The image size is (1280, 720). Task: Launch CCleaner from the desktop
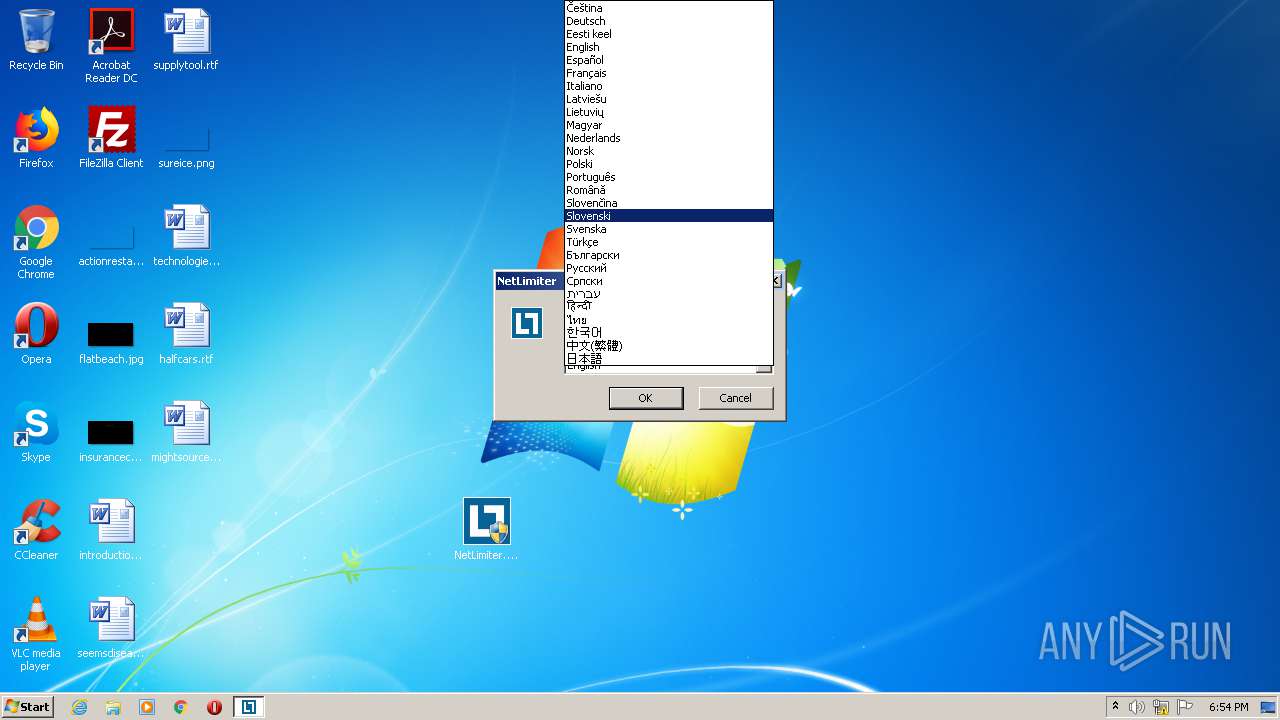tap(36, 530)
